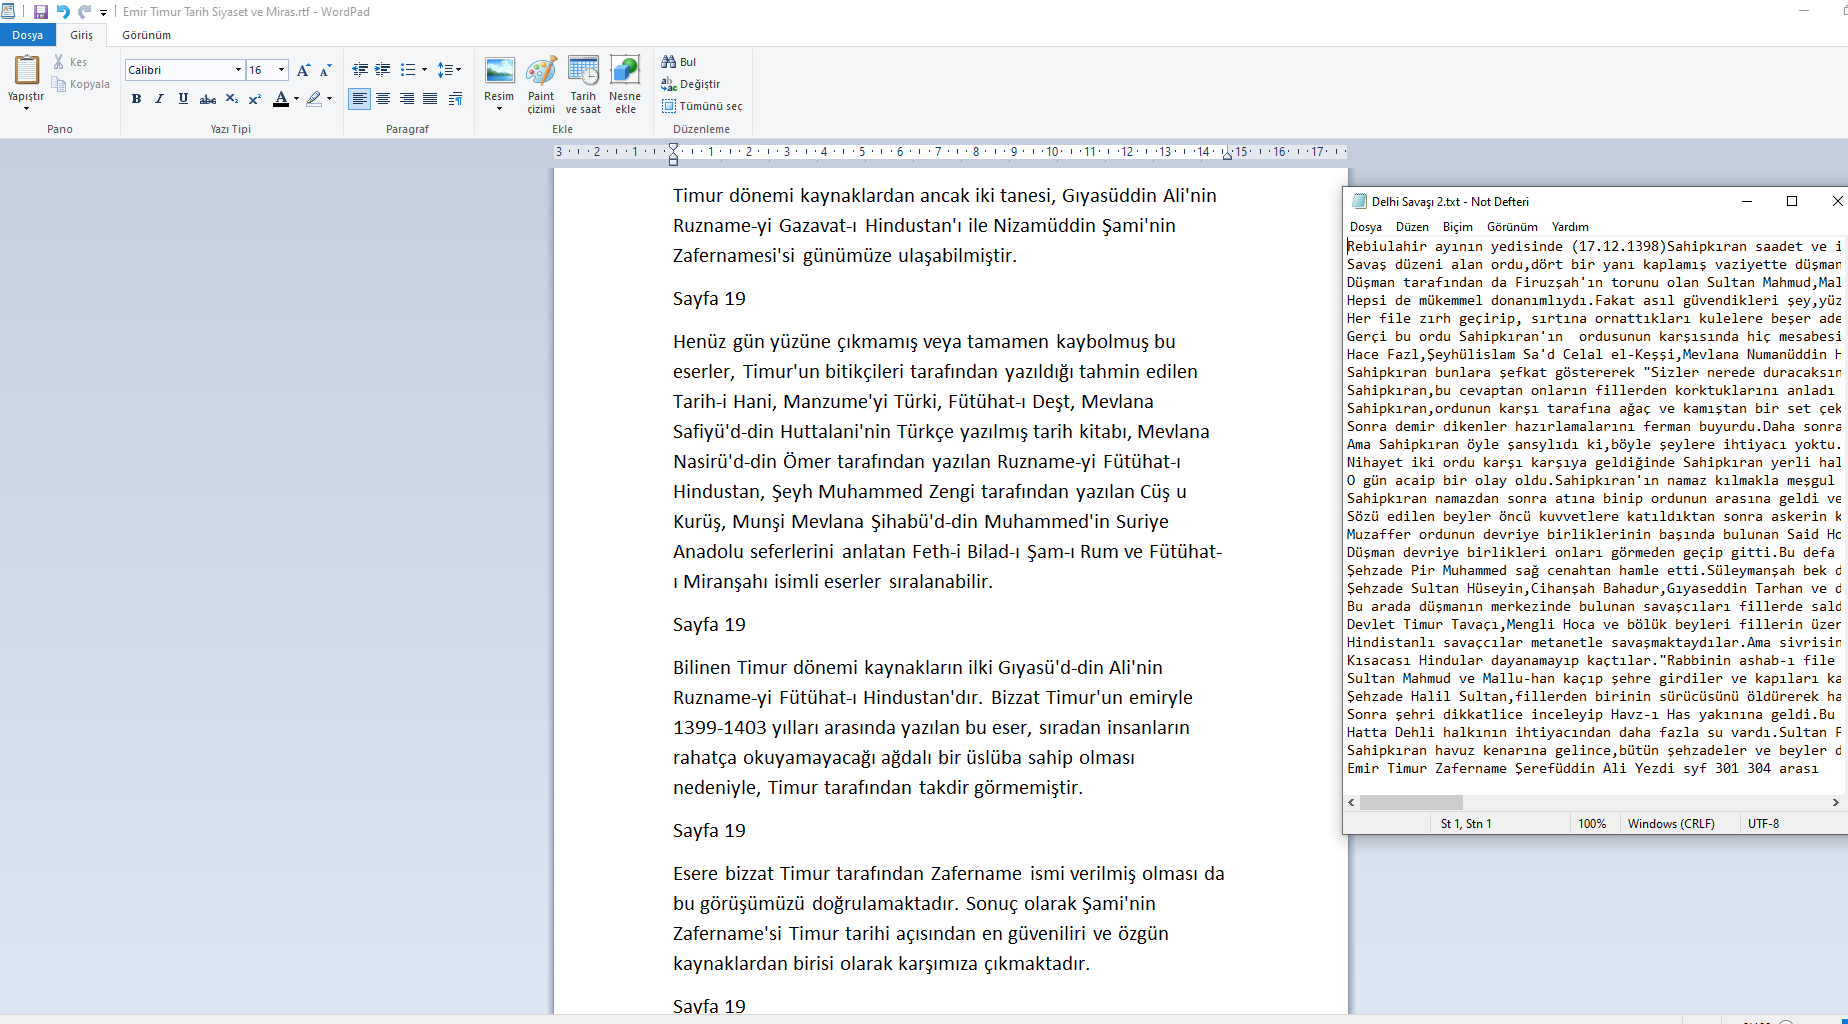Center the paragraph text
The height and width of the screenshot is (1024, 1848).
383,99
